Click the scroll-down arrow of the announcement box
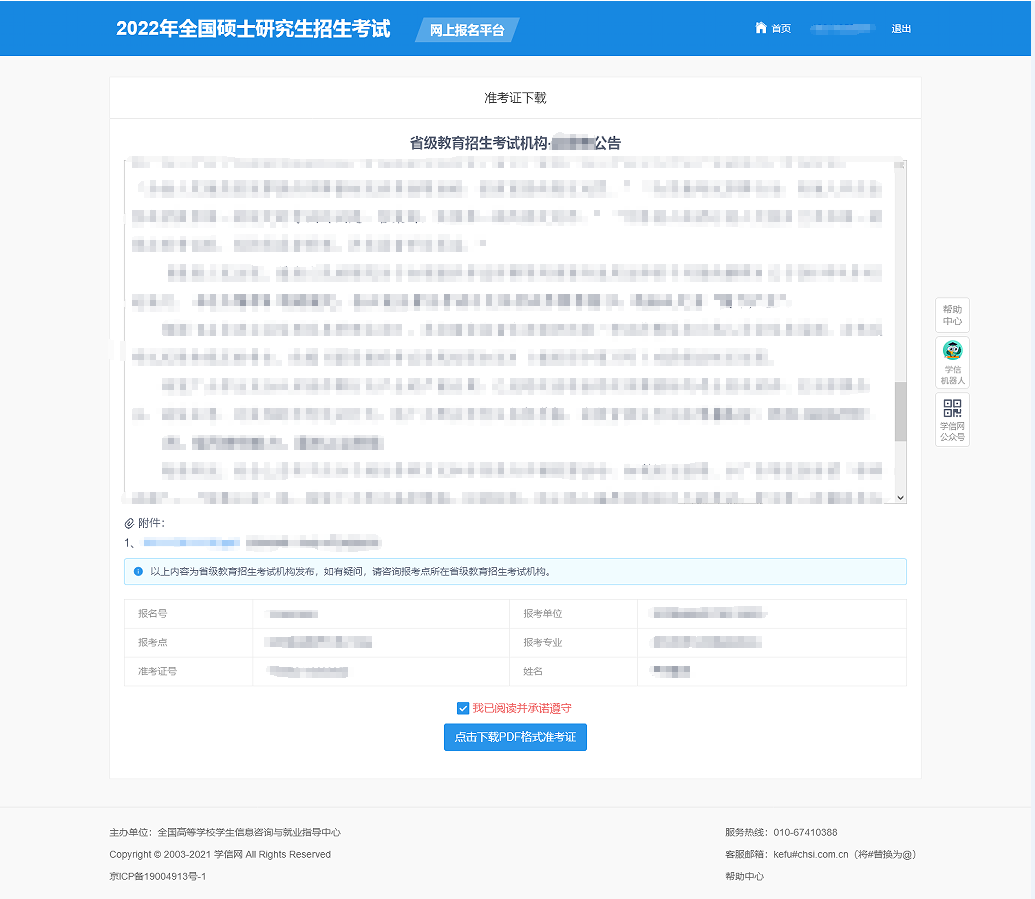Image resolution: width=1035 pixels, height=899 pixels. point(899,496)
